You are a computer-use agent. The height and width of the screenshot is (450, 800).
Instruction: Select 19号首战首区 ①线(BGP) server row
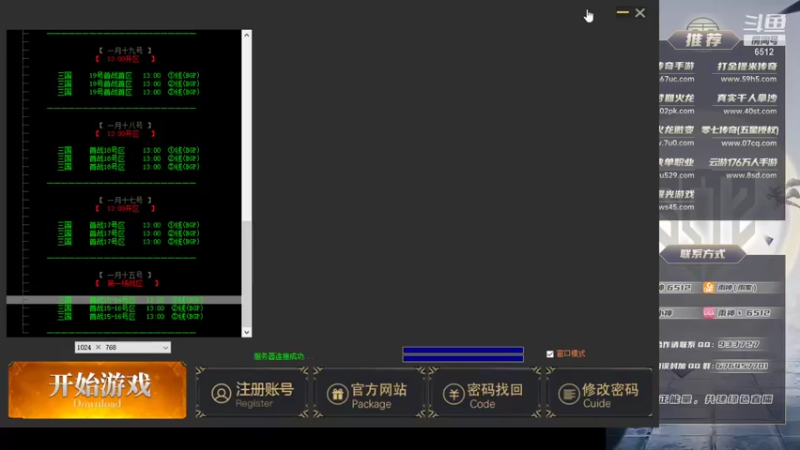(128, 76)
